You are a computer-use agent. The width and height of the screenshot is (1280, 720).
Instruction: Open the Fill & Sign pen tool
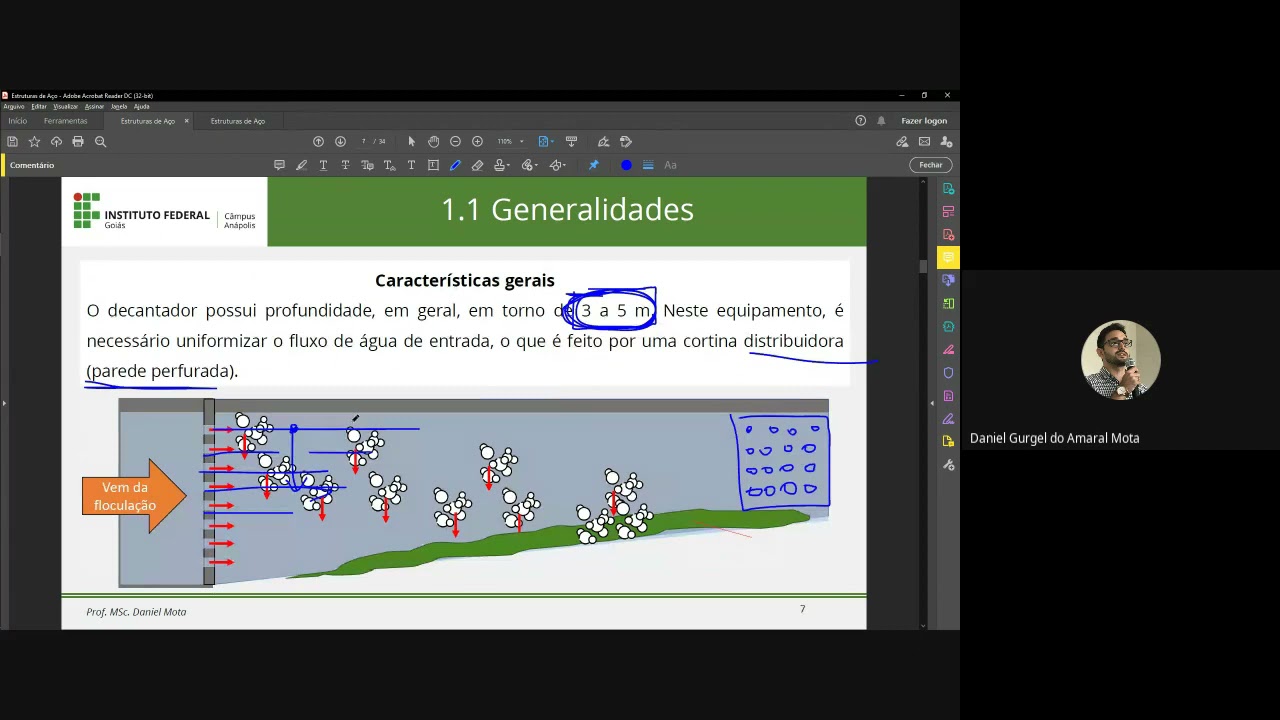[603, 141]
